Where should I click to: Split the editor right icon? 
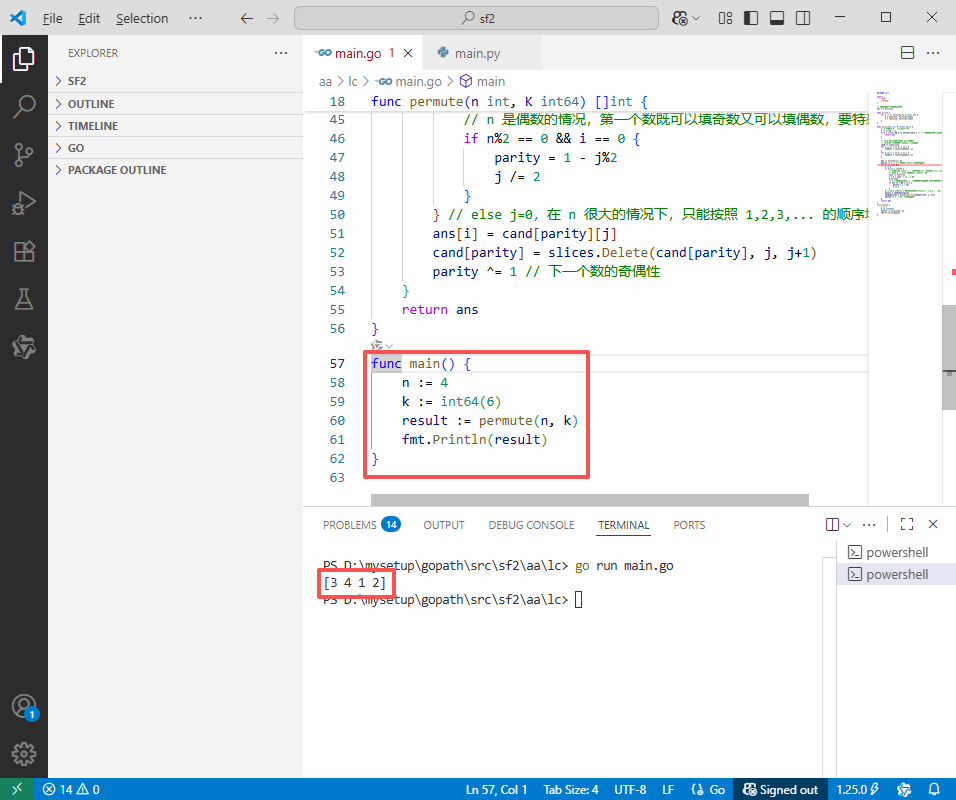(x=907, y=53)
